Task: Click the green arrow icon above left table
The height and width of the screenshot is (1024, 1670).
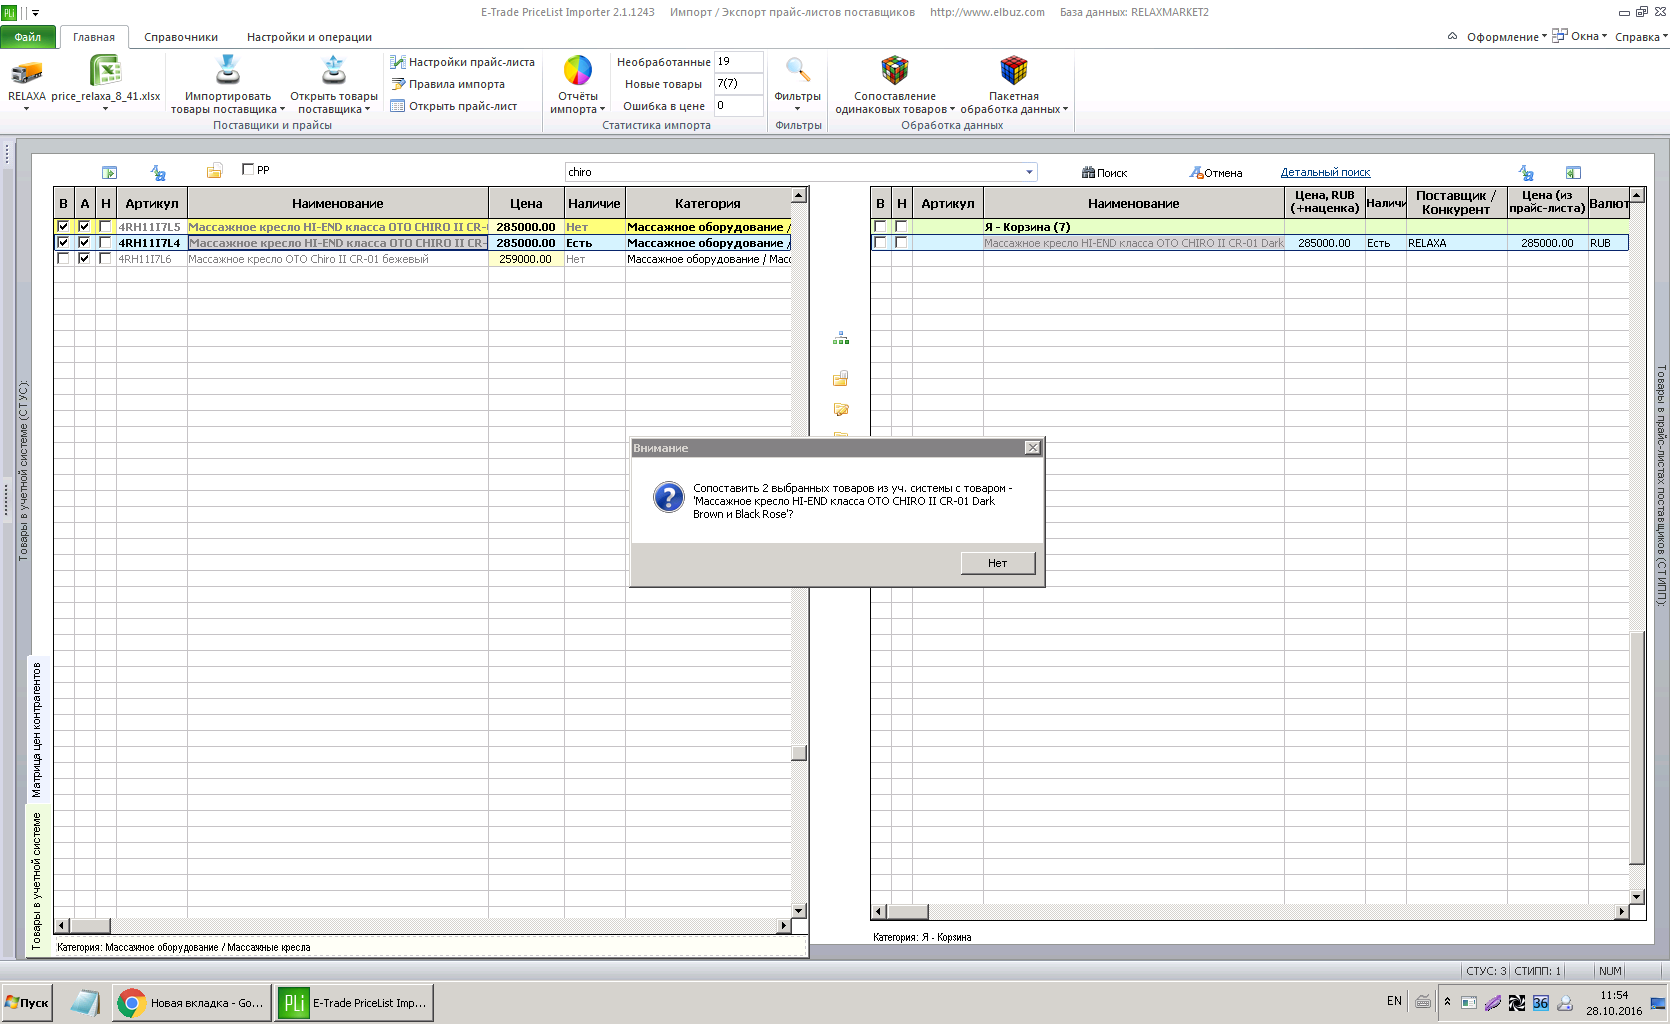Action: pyautogui.click(x=110, y=172)
